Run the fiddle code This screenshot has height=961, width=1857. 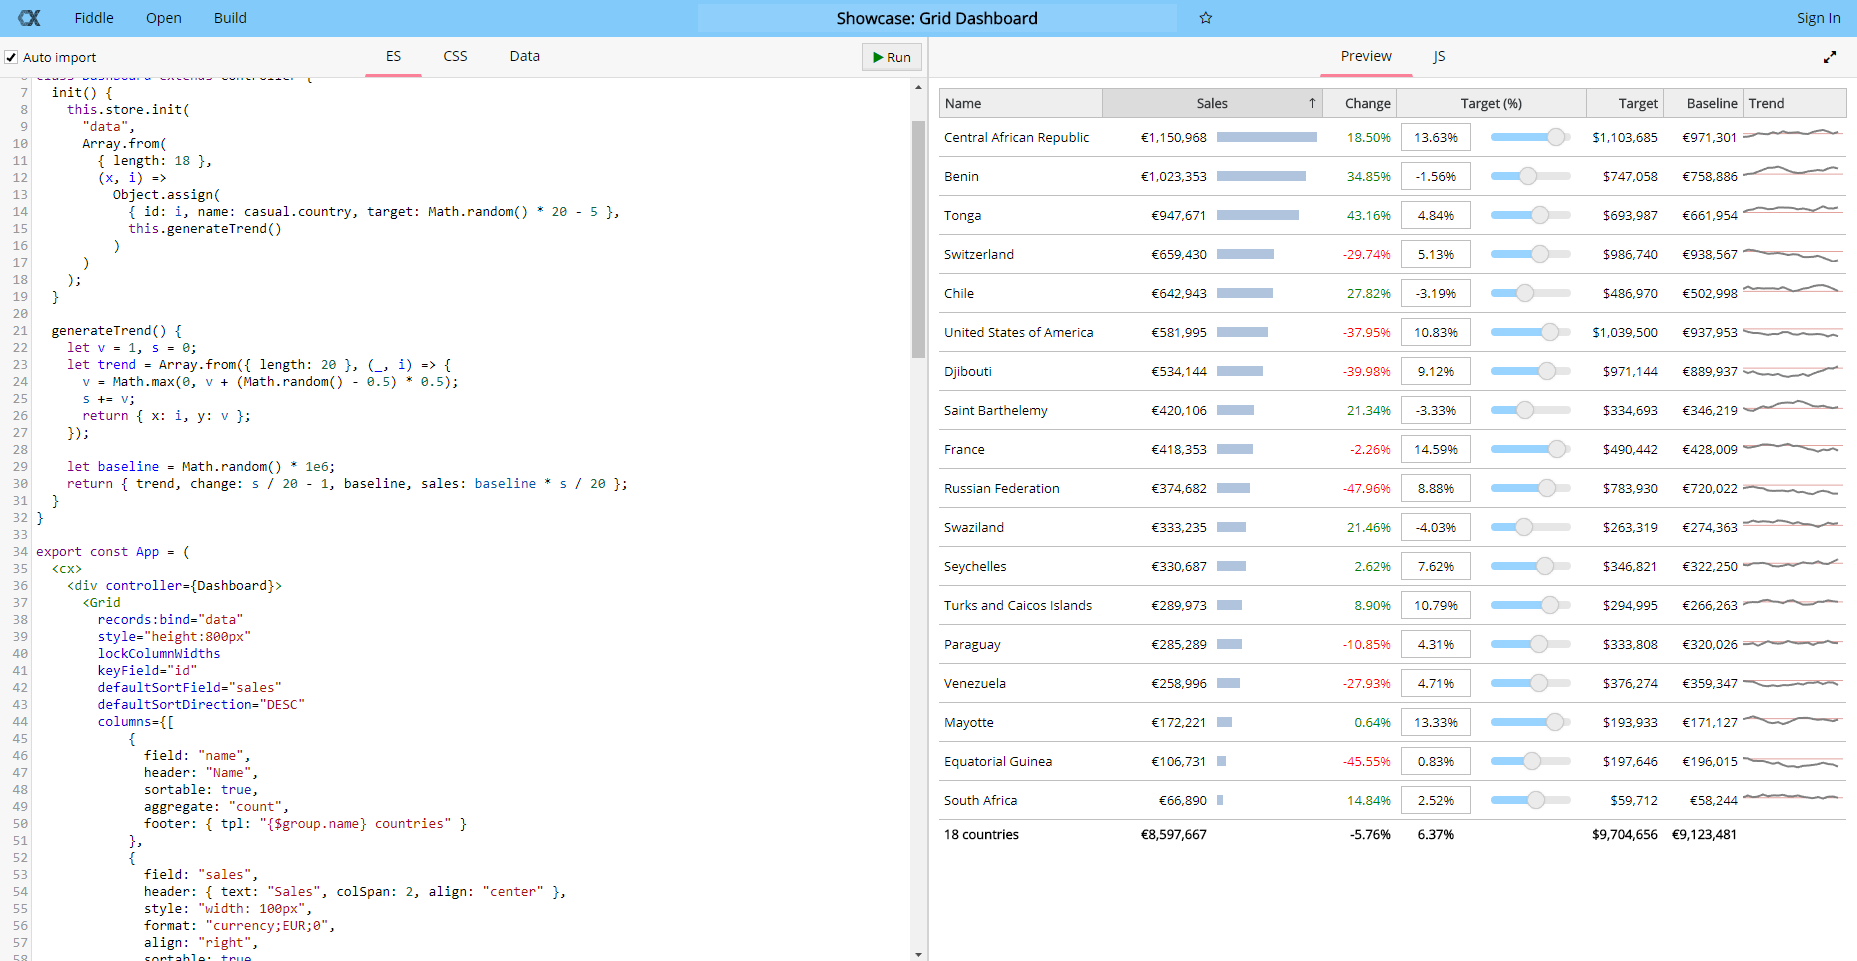tap(891, 57)
